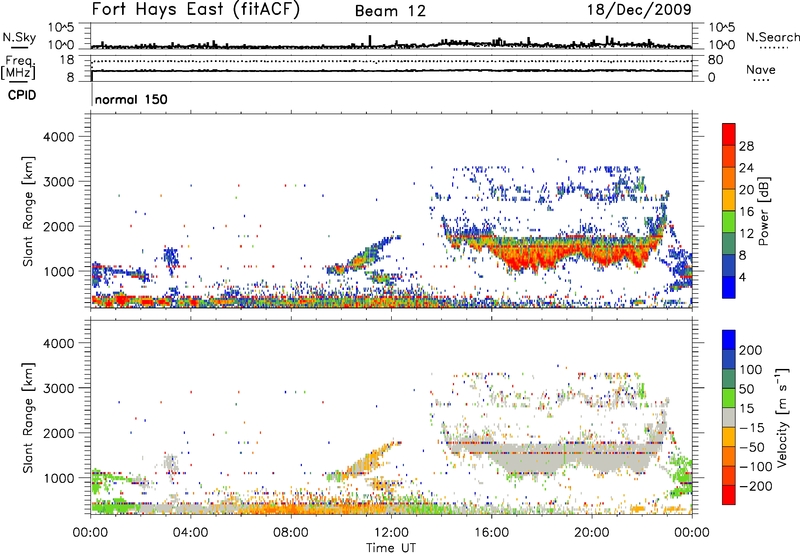This screenshot has width=800, height=554.
Task: Click the "16:00" time tick label
Action: (x=491, y=533)
